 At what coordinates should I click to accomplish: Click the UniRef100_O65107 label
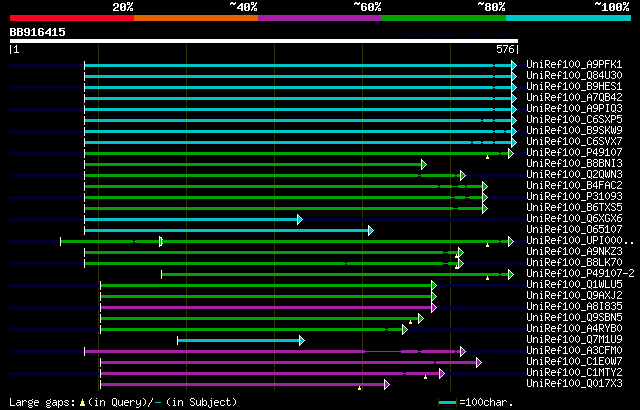point(574,230)
